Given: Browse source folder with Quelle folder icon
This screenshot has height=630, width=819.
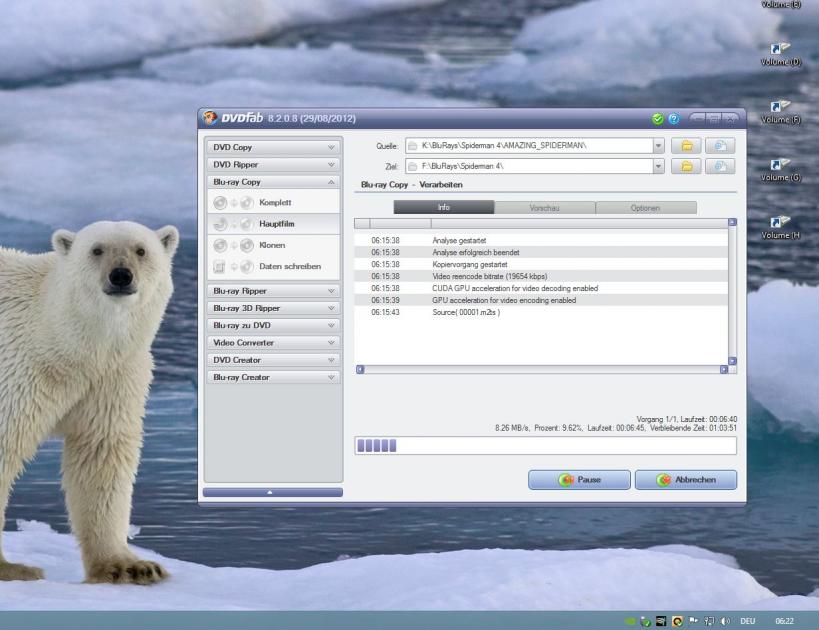Looking at the screenshot, I should tap(686, 146).
